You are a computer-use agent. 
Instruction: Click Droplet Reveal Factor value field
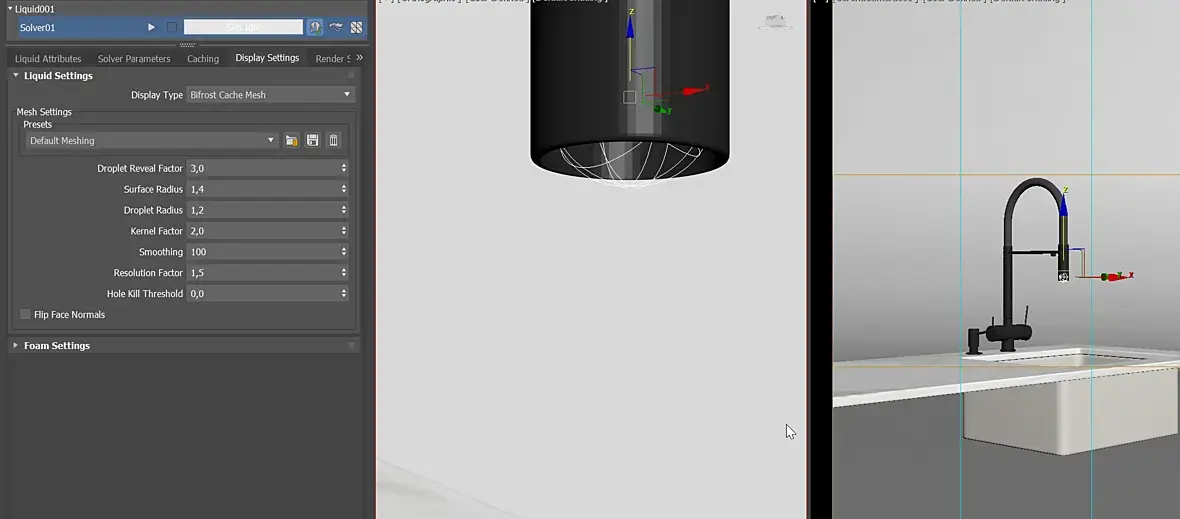[263, 168]
